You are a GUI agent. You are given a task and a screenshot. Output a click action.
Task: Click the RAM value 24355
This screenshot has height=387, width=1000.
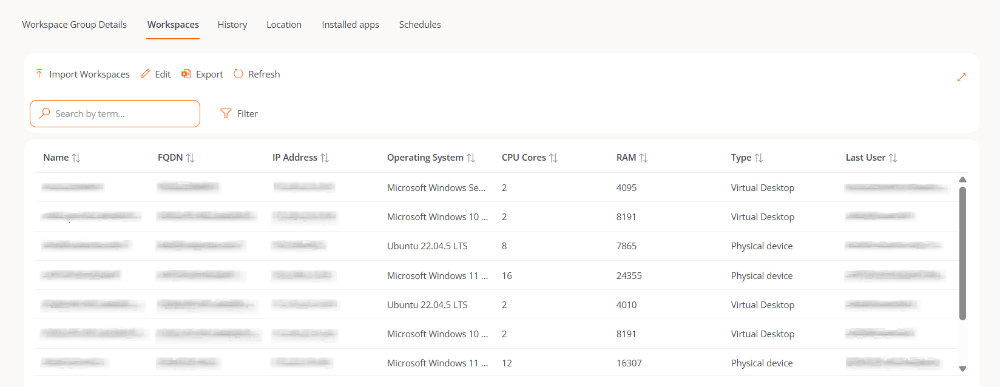629,276
